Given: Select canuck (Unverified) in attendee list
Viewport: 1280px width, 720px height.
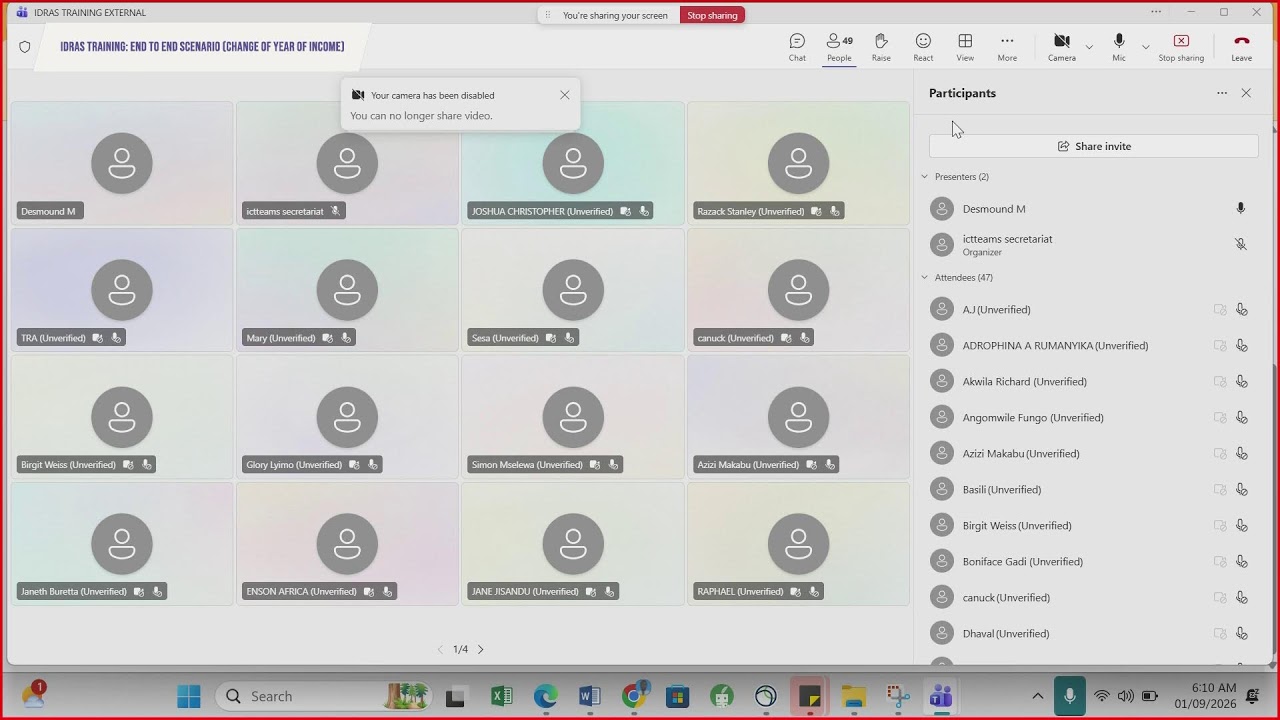Looking at the screenshot, I should coord(1093,598).
